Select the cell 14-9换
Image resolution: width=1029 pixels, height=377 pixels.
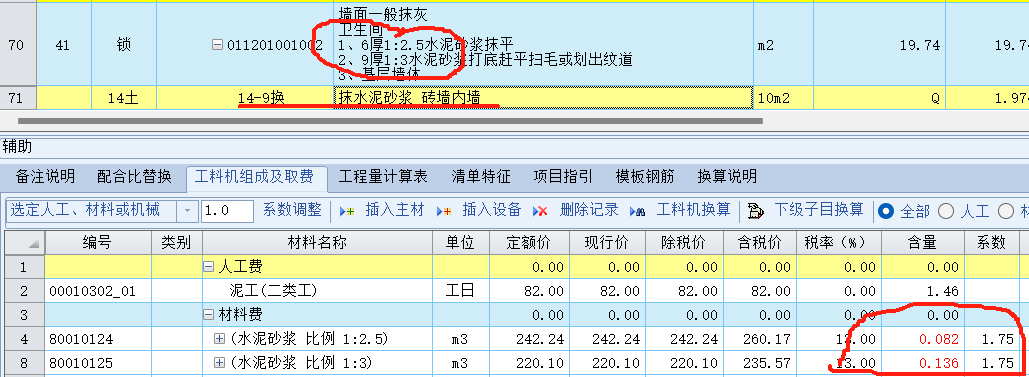pyautogui.click(x=244, y=98)
